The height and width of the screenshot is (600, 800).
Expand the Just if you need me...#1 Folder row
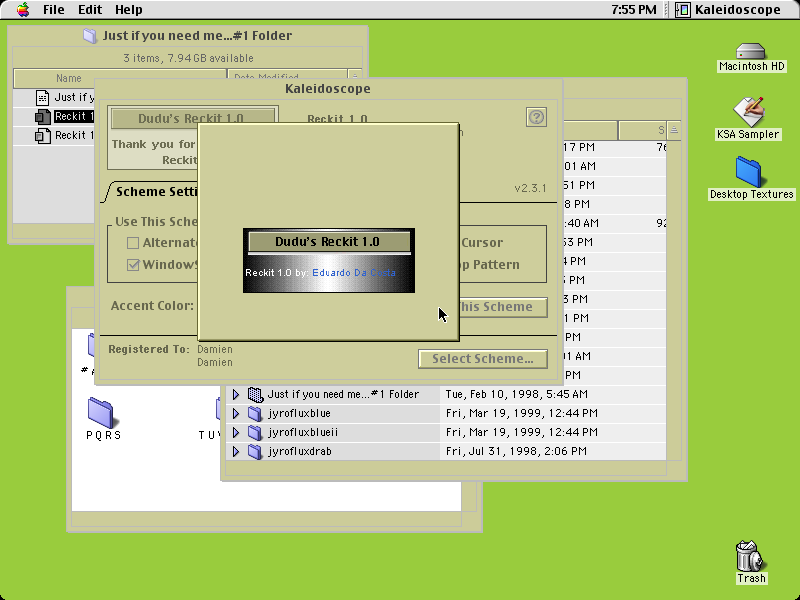point(236,394)
